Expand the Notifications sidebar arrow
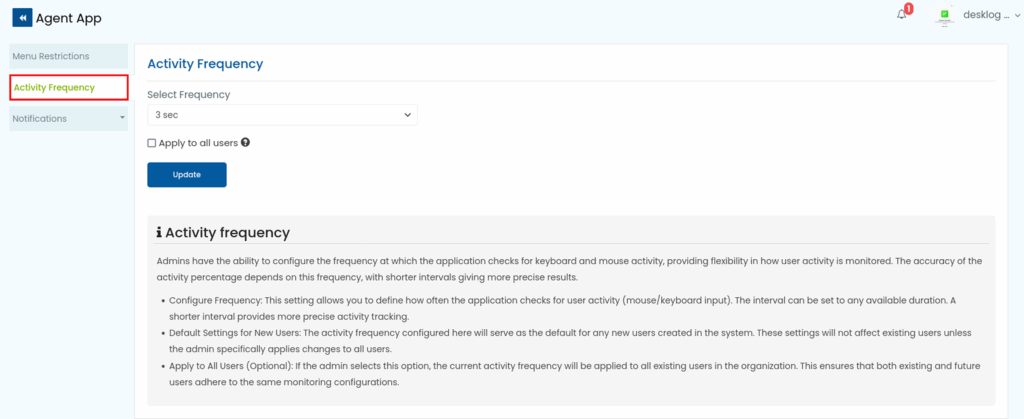 [122, 118]
